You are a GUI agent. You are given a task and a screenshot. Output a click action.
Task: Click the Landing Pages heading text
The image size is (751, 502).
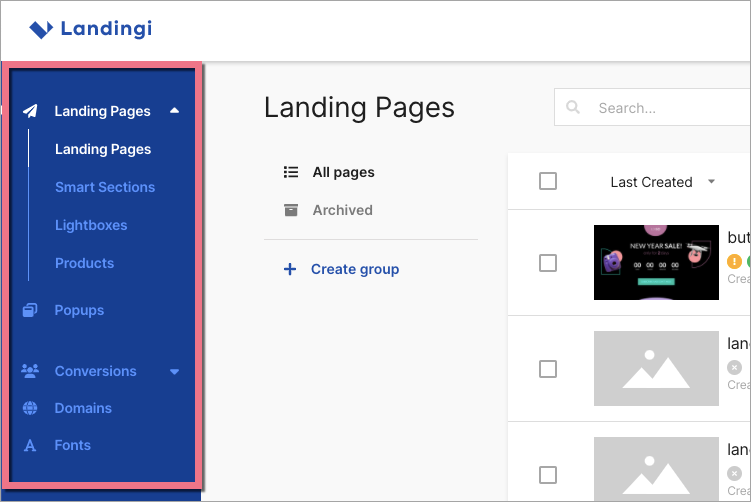(359, 108)
